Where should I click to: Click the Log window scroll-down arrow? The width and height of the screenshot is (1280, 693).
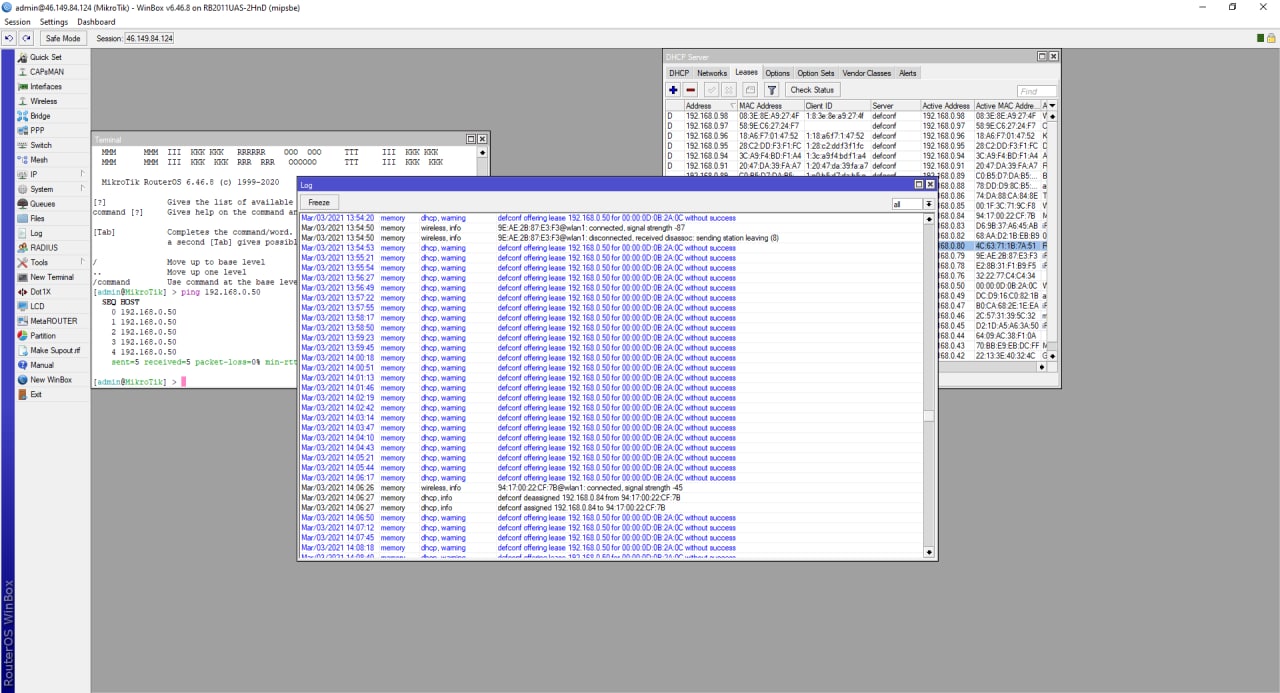tap(928, 551)
